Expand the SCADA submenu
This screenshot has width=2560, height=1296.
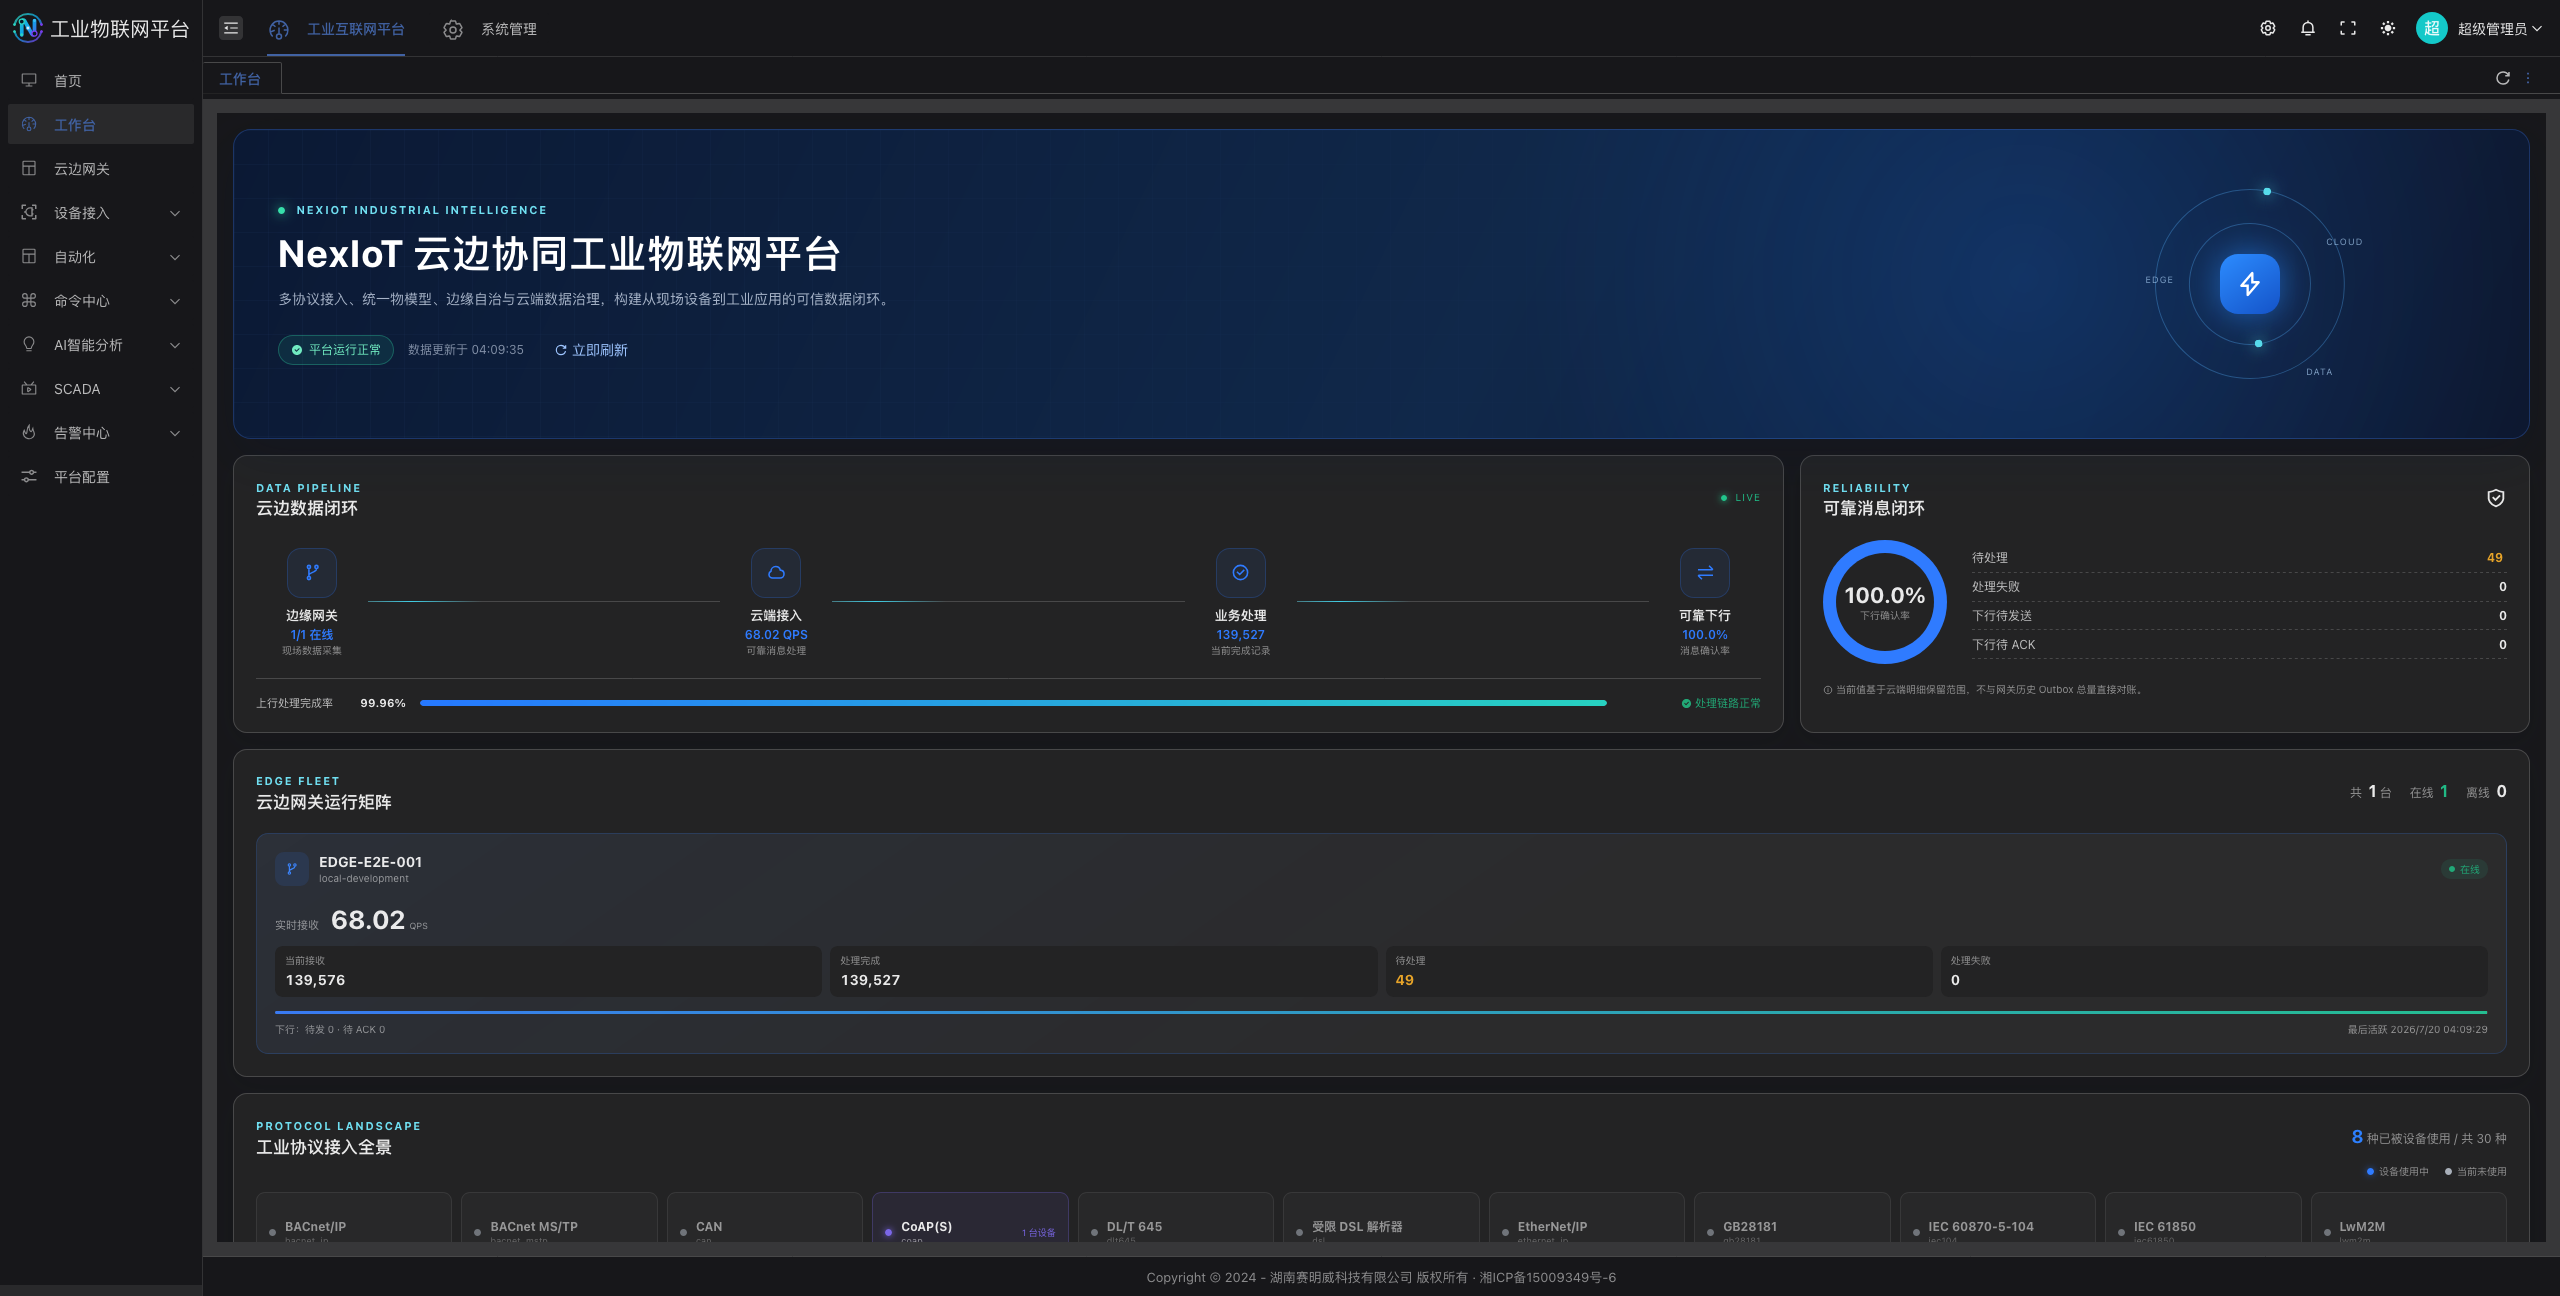click(x=101, y=388)
